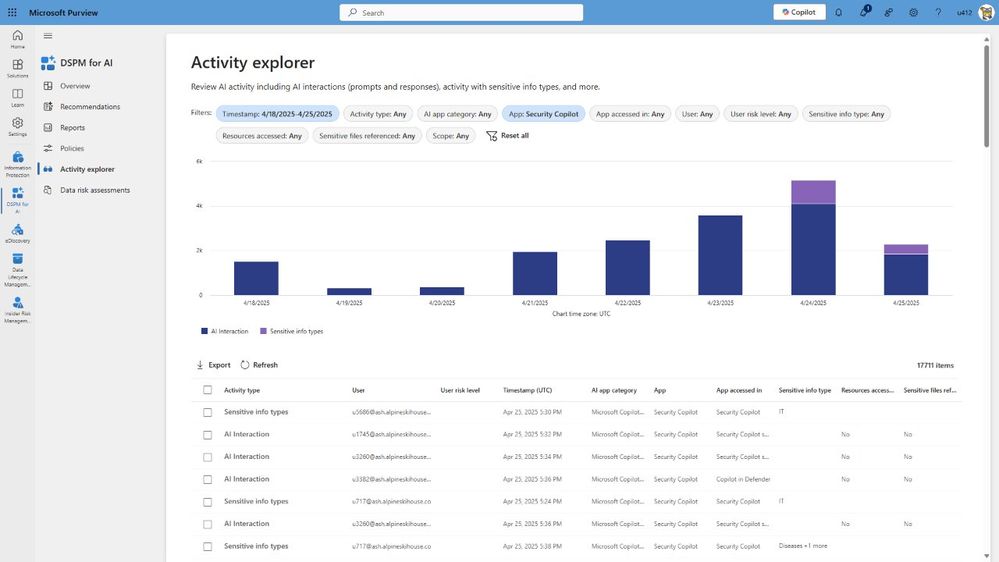999x562 pixels.
Task: Sort by Timestamp (UTC) column header
Action: click(528, 390)
